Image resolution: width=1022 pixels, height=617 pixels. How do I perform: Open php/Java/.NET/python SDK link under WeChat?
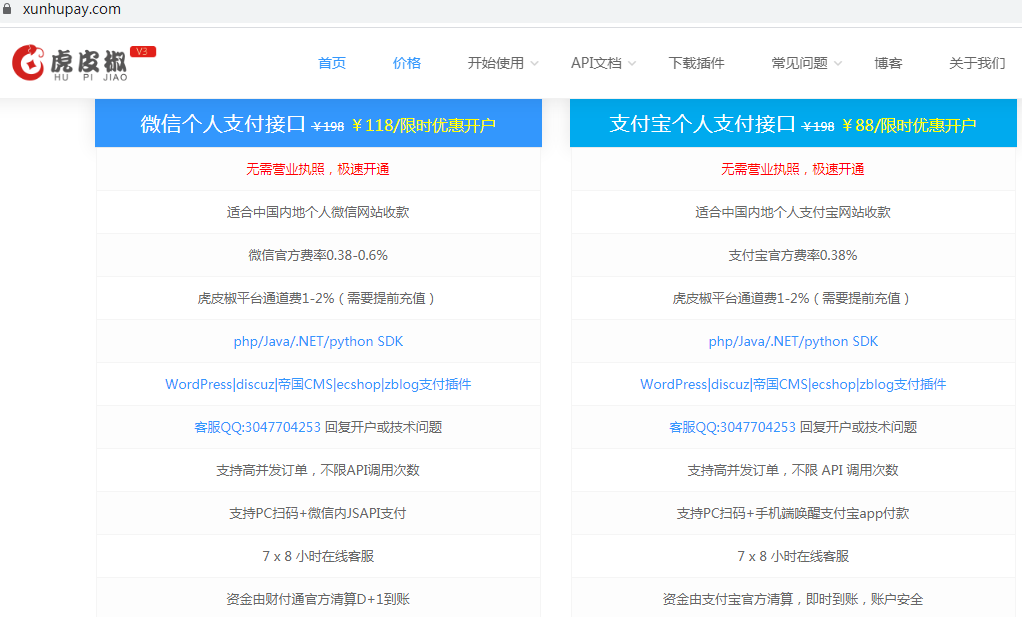pos(318,341)
